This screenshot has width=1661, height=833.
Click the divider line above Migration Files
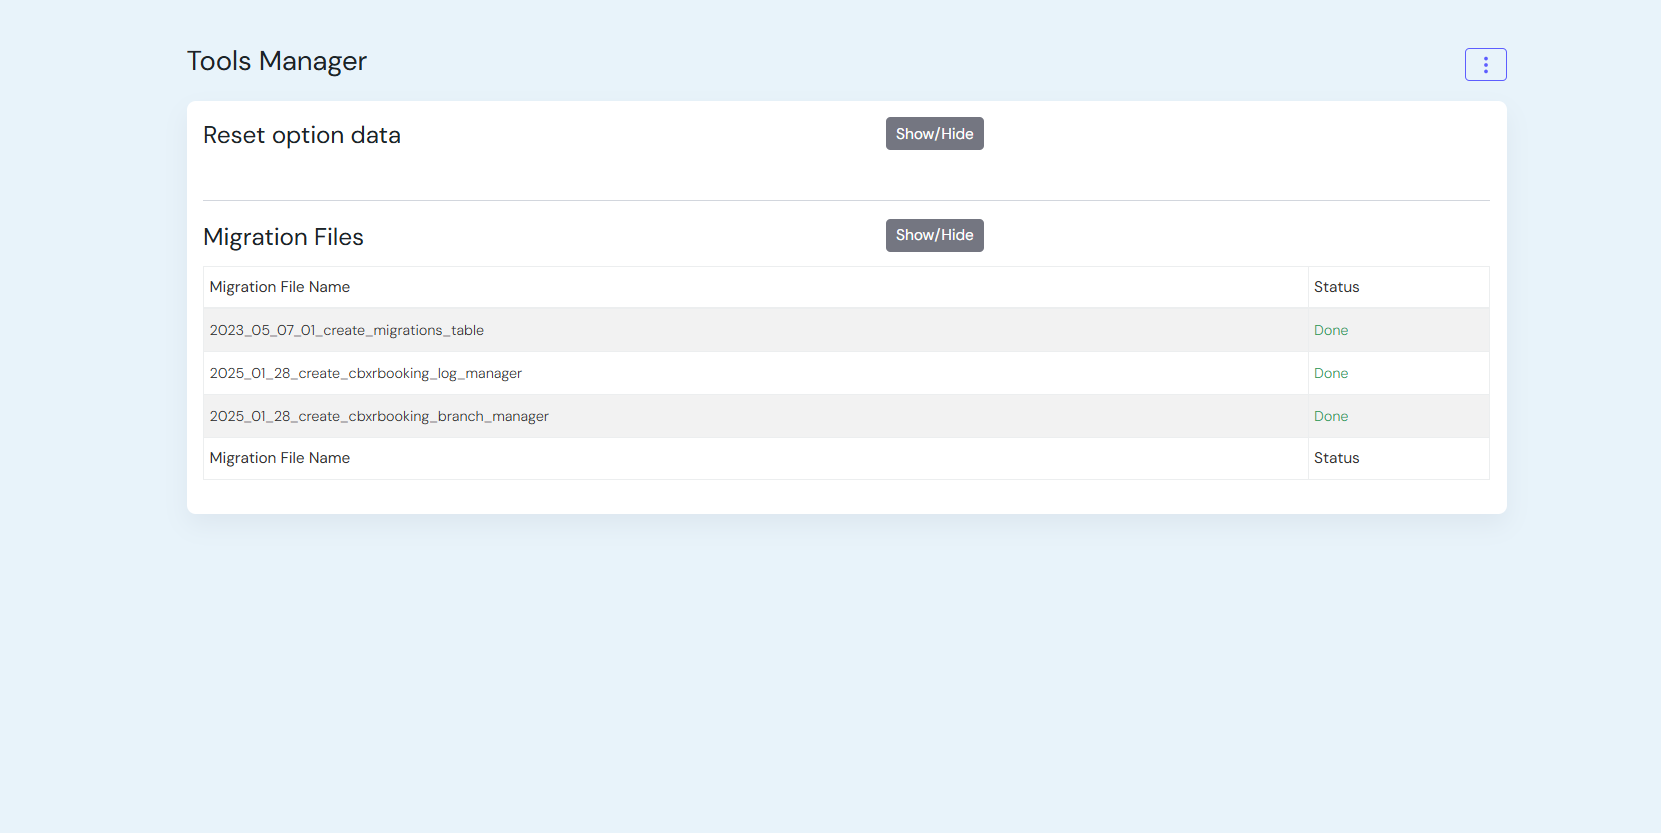[846, 200]
